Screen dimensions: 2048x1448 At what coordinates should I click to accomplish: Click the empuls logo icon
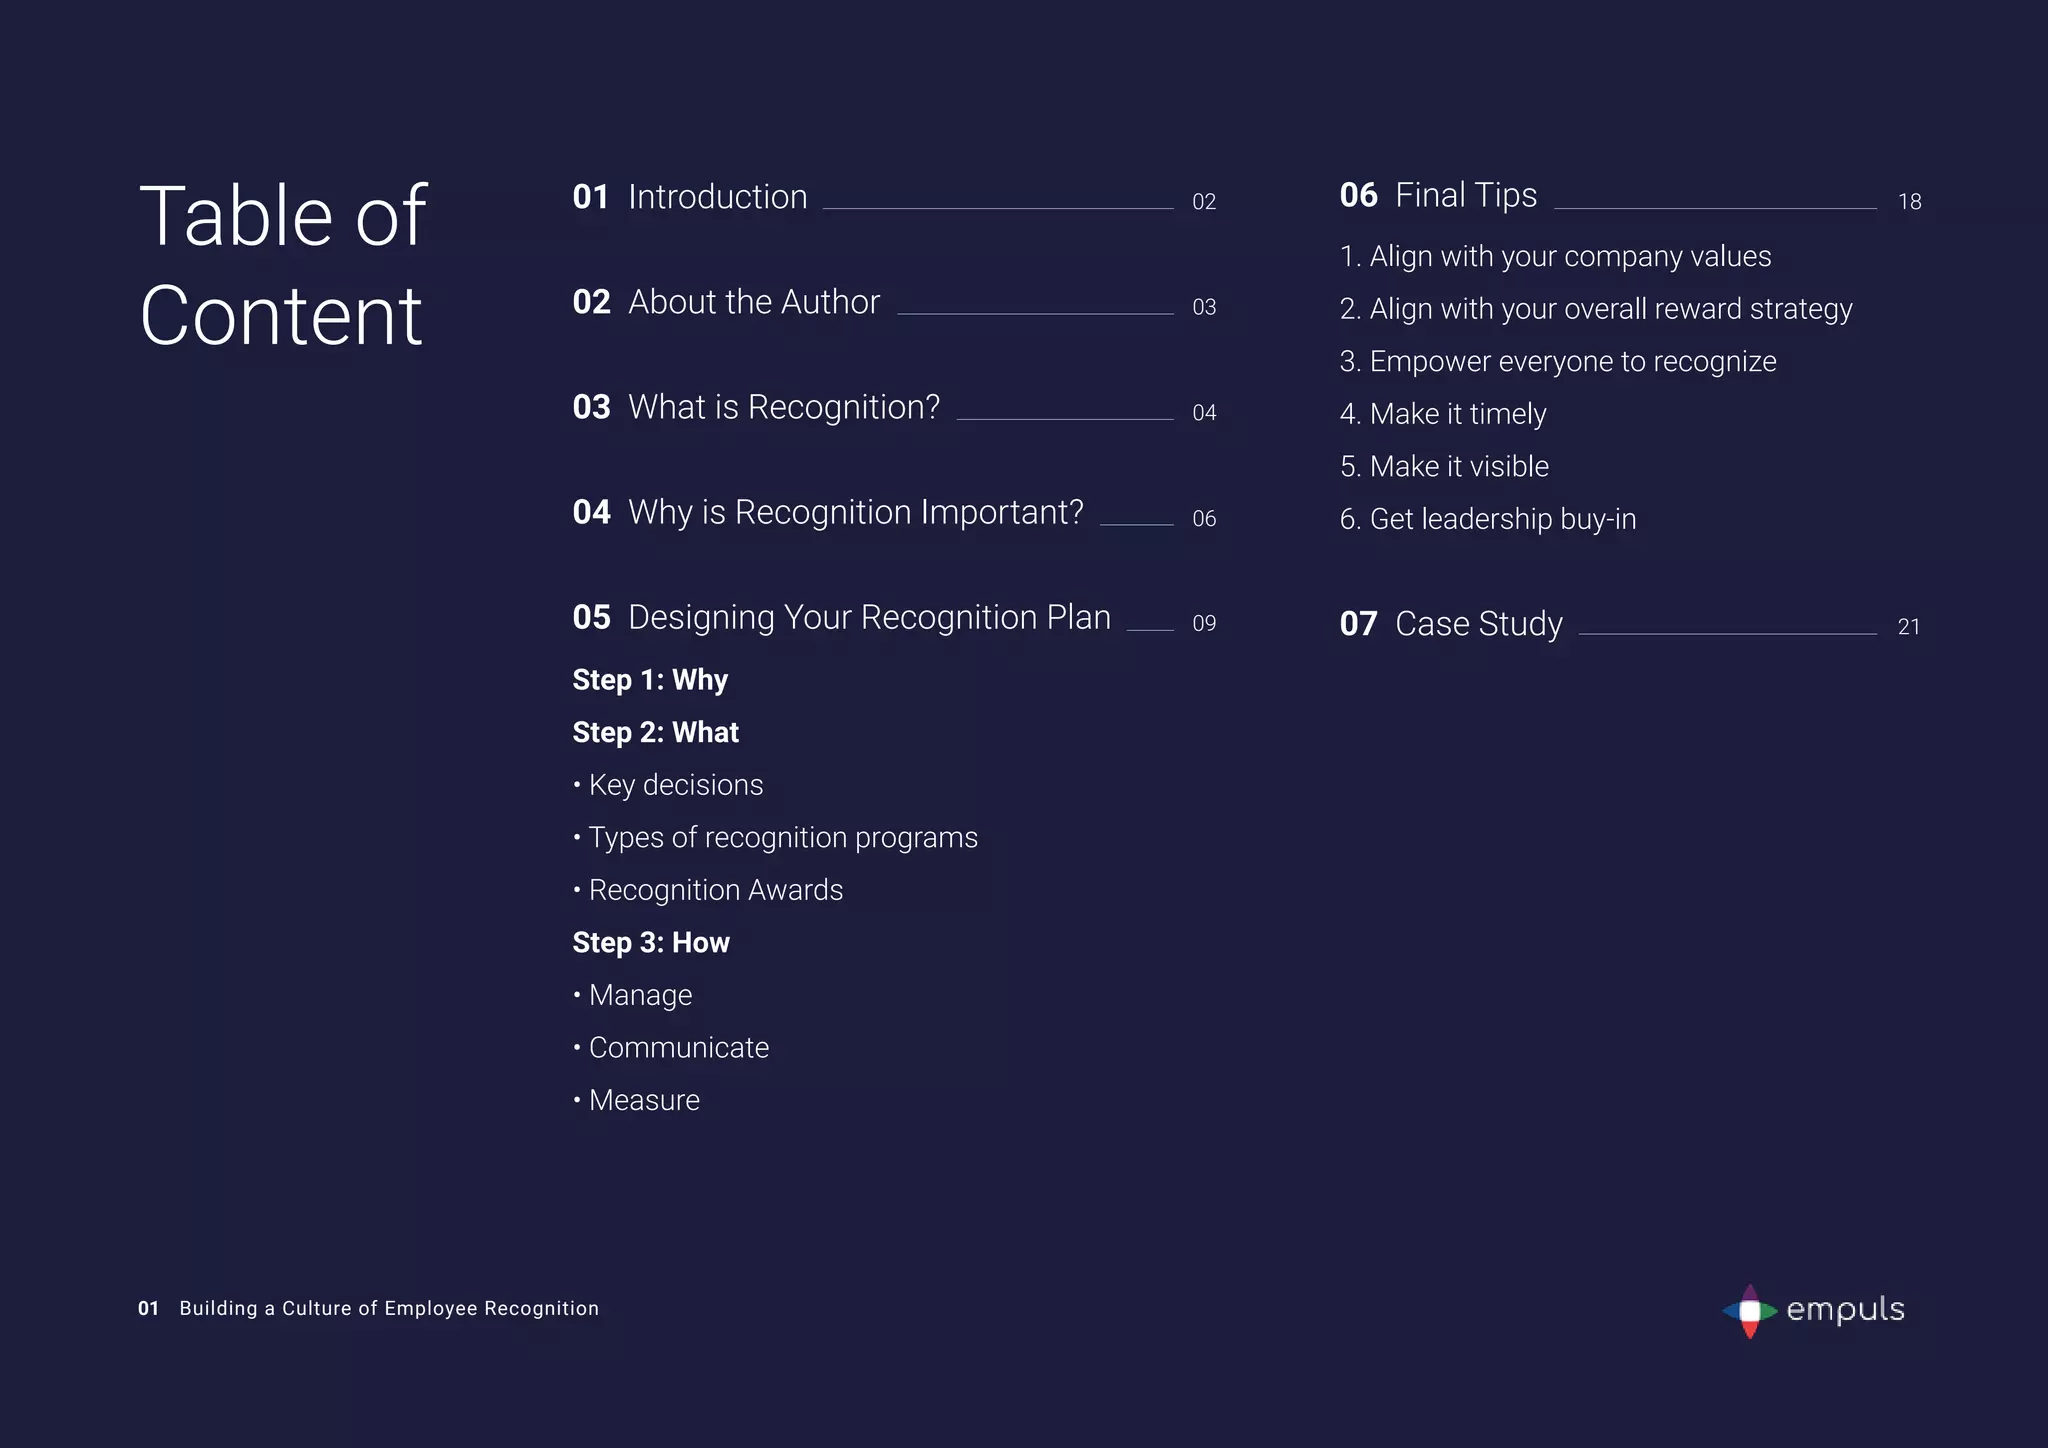[x=1749, y=1310]
